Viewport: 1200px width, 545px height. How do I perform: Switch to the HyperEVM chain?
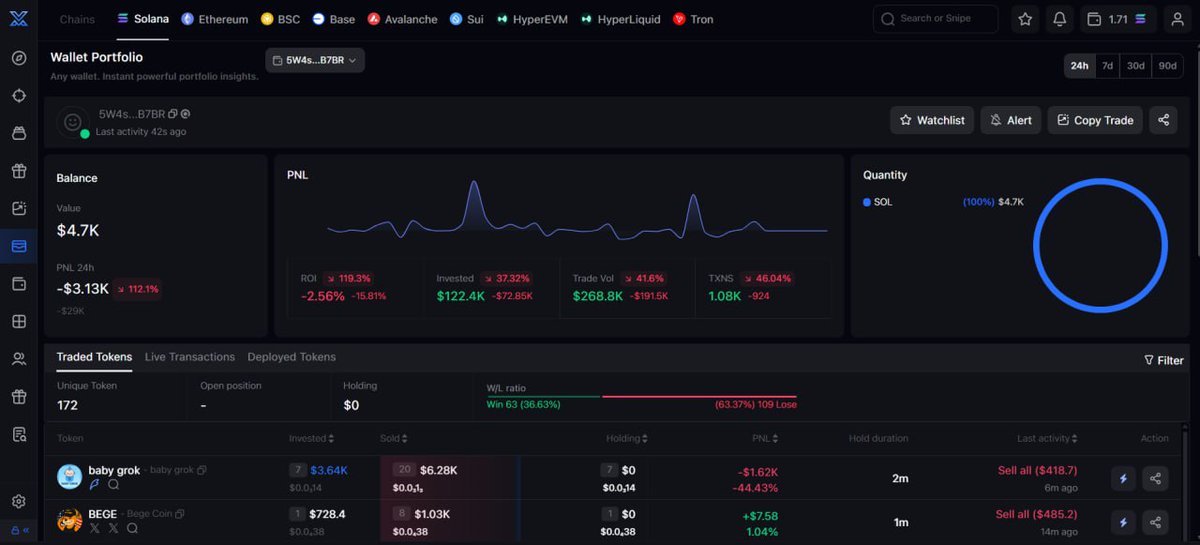pos(532,19)
